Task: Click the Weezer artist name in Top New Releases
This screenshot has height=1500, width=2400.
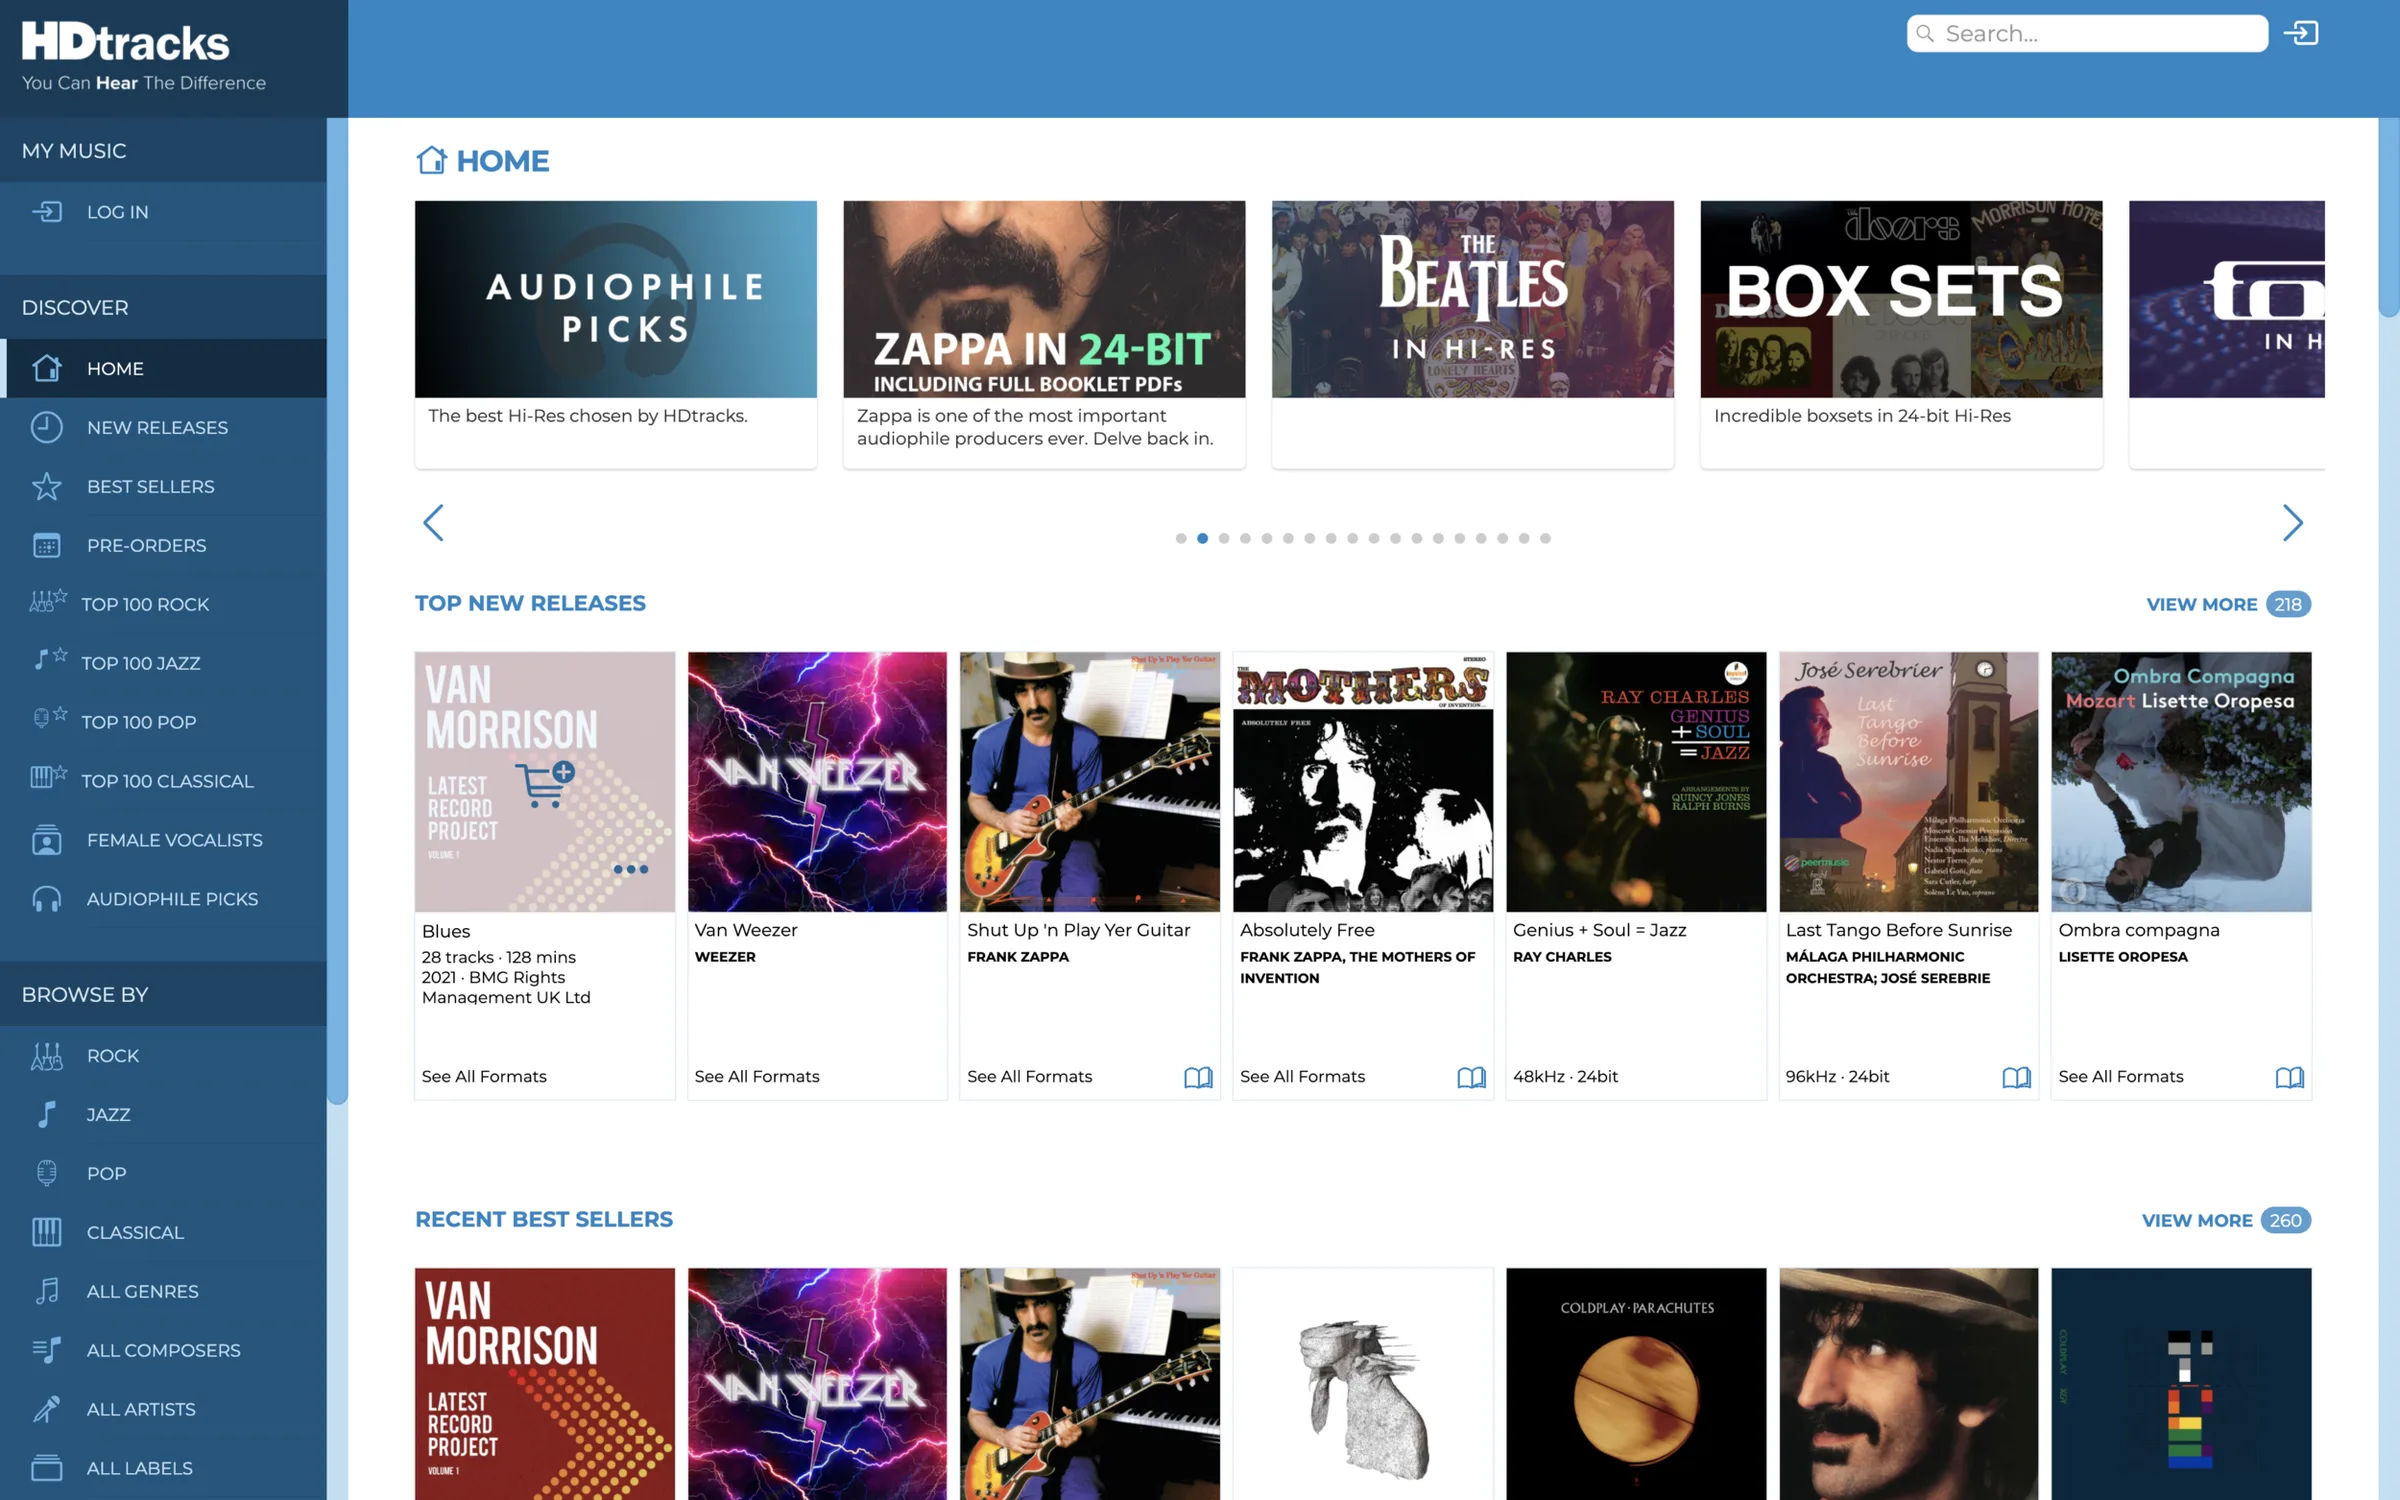Action: pos(725,957)
